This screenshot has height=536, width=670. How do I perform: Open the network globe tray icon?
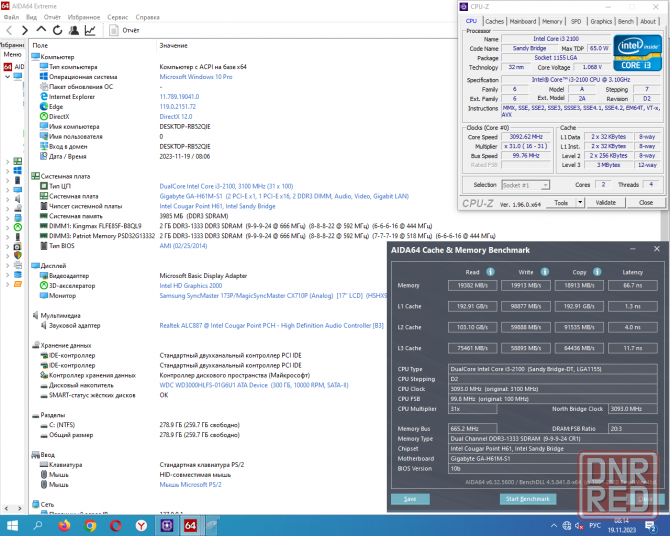coord(567,526)
